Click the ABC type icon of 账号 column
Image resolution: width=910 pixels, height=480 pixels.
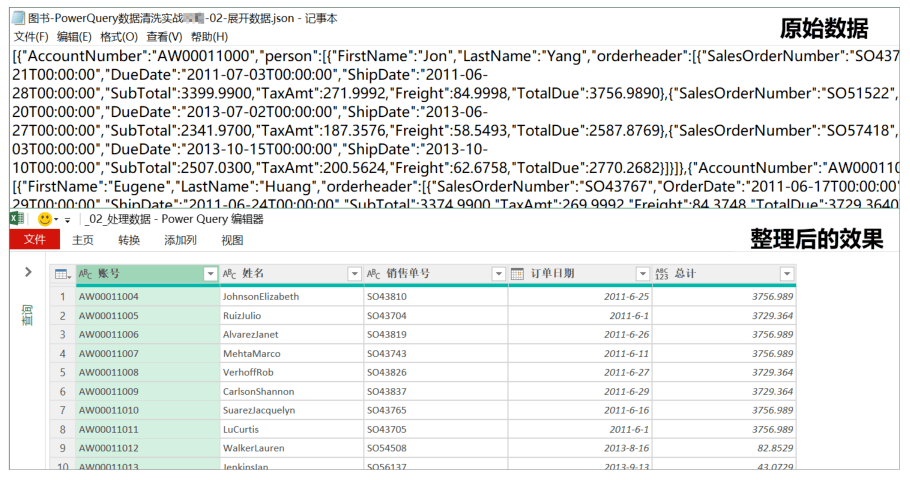[85, 274]
